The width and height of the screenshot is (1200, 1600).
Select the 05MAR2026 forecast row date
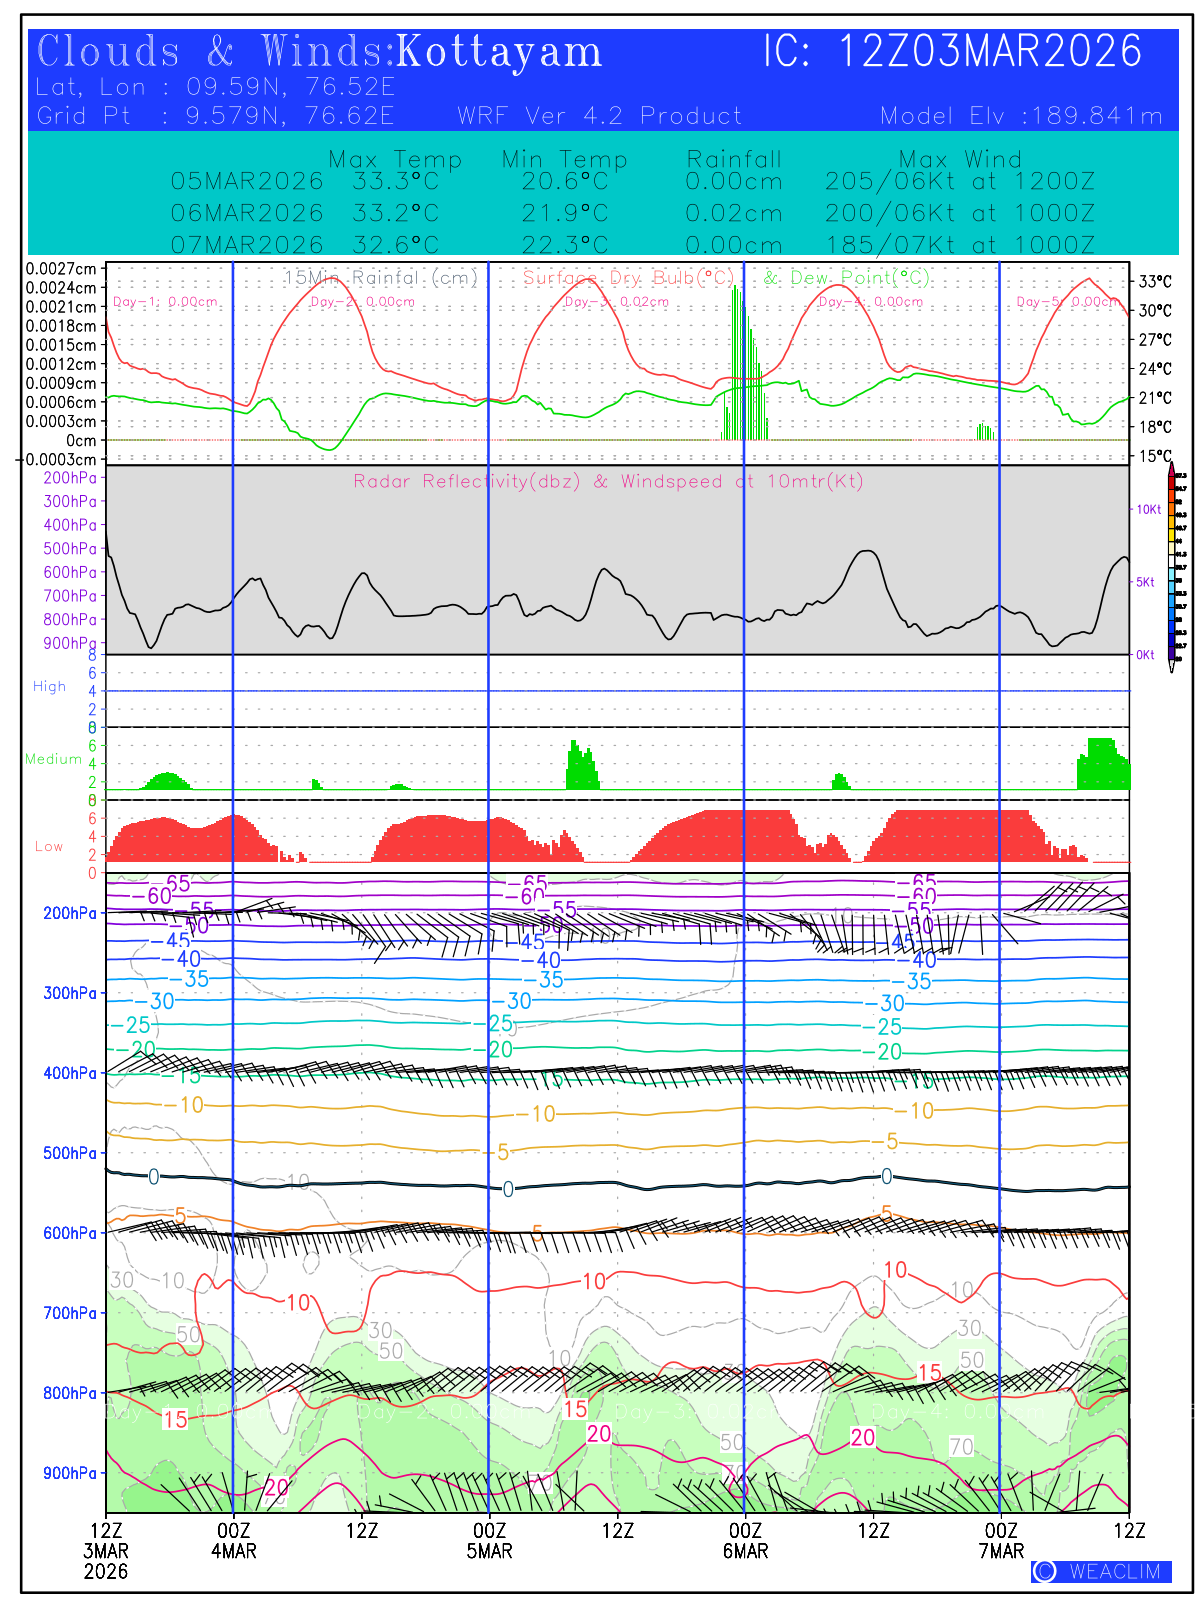click(x=247, y=181)
